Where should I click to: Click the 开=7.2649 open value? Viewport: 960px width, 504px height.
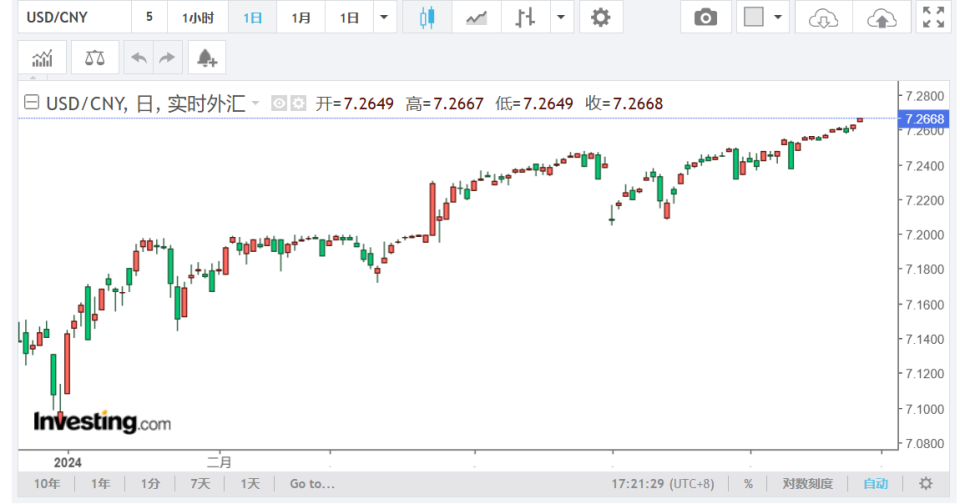(x=354, y=103)
